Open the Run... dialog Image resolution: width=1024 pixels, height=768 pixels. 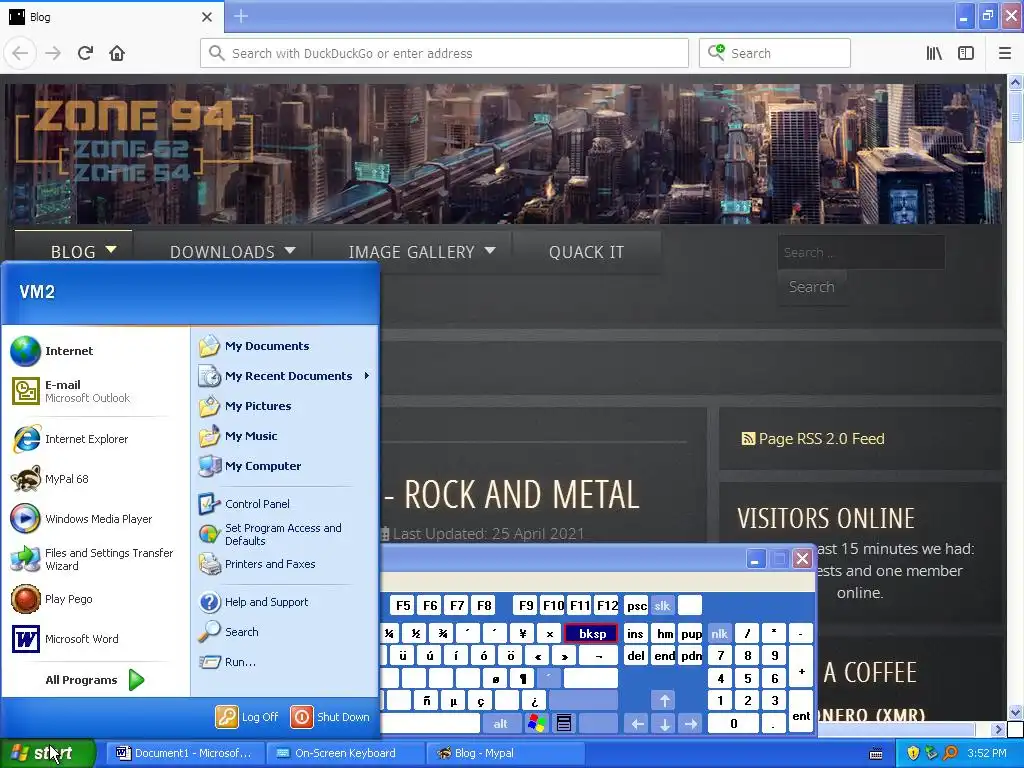227,662
